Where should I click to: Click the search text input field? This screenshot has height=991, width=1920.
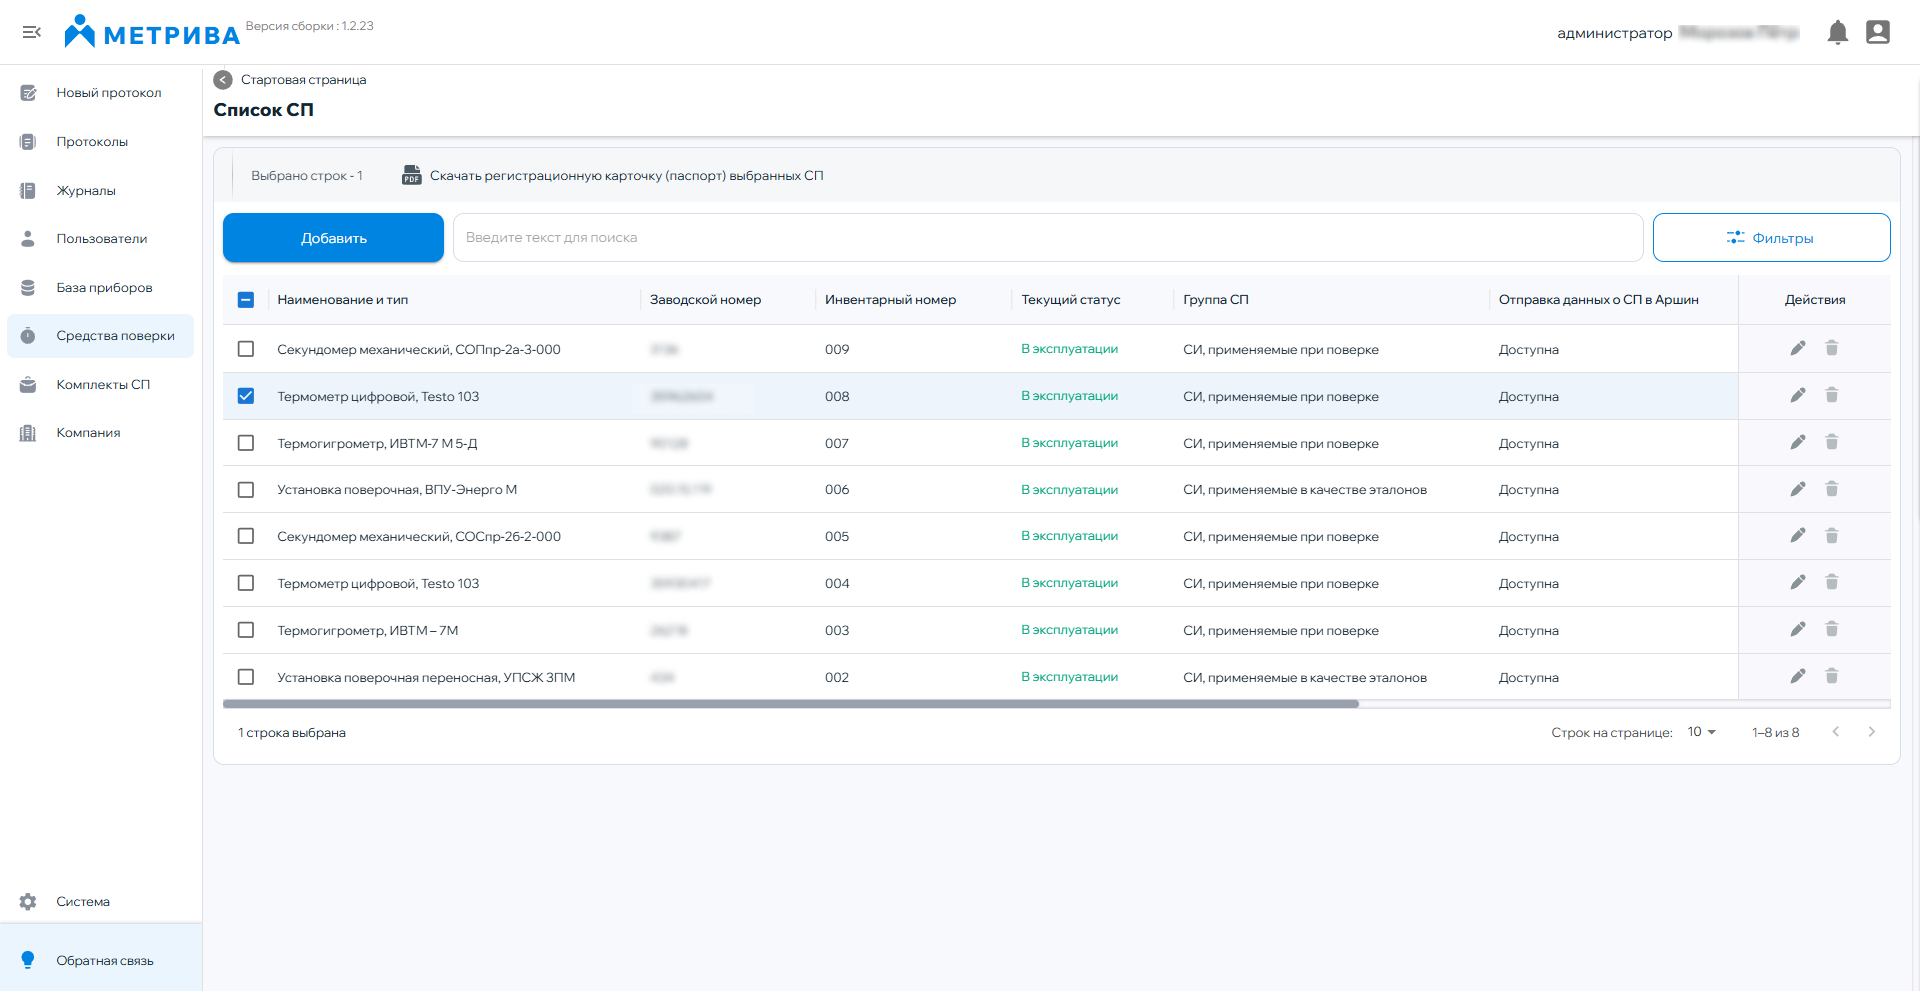[x=1047, y=238]
